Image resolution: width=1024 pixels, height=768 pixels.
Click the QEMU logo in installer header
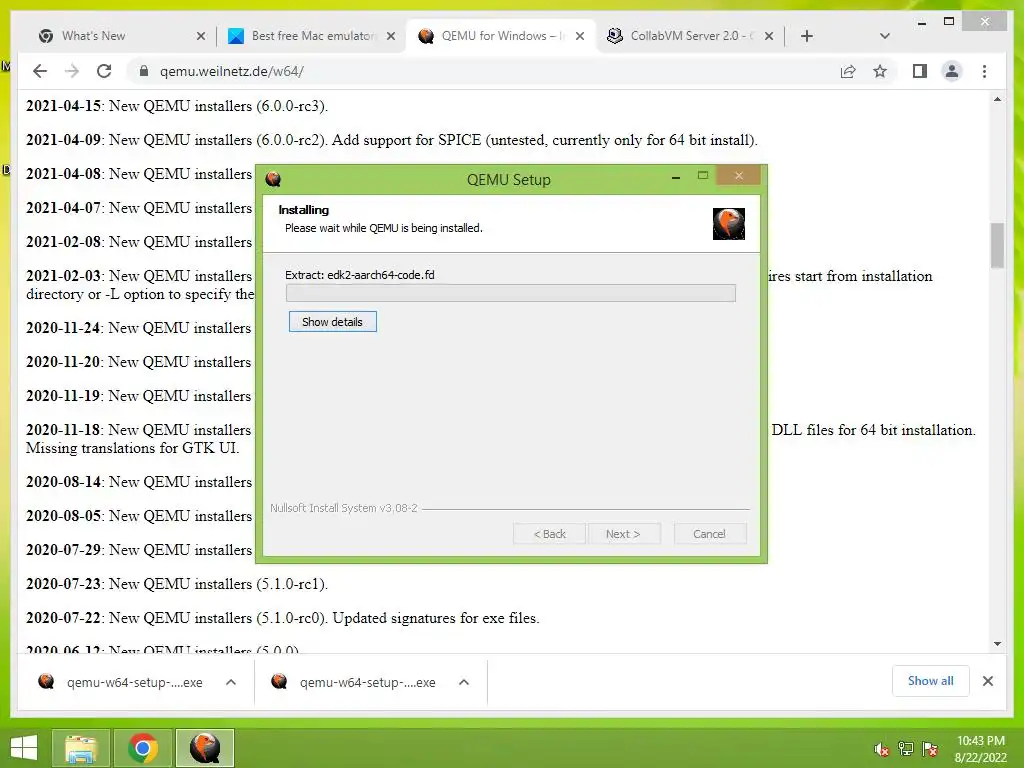(x=729, y=223)
